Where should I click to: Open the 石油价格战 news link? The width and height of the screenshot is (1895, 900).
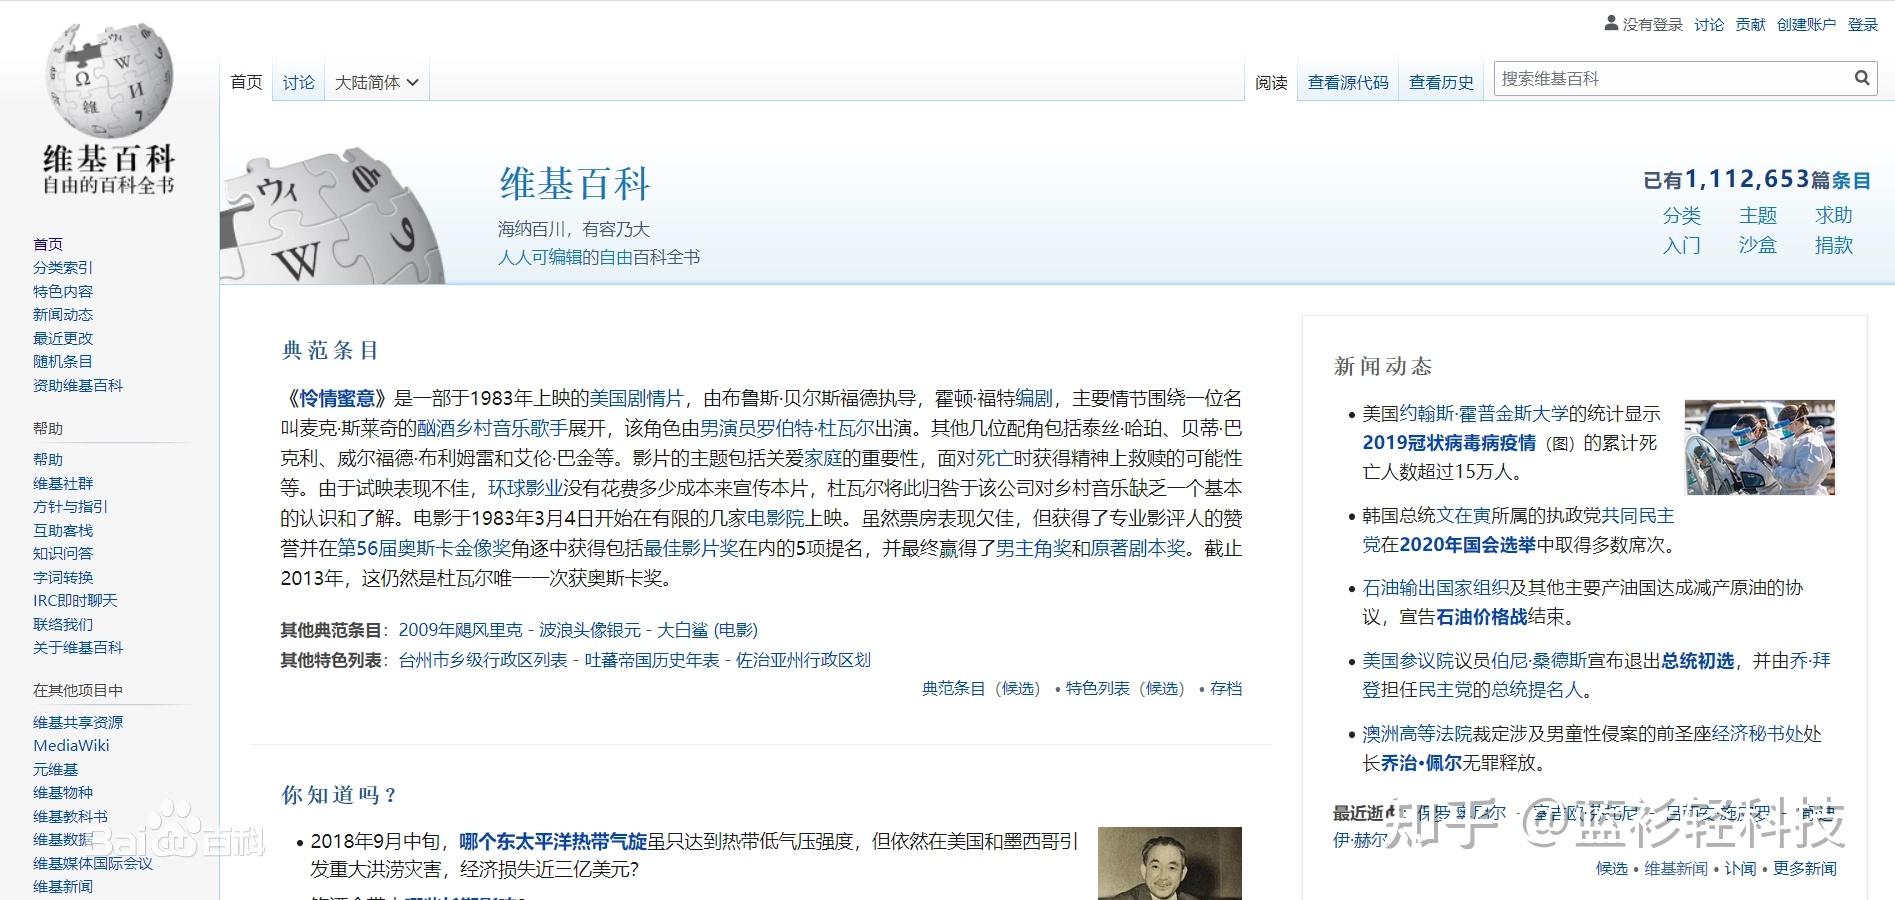(x=1481, y=617)
